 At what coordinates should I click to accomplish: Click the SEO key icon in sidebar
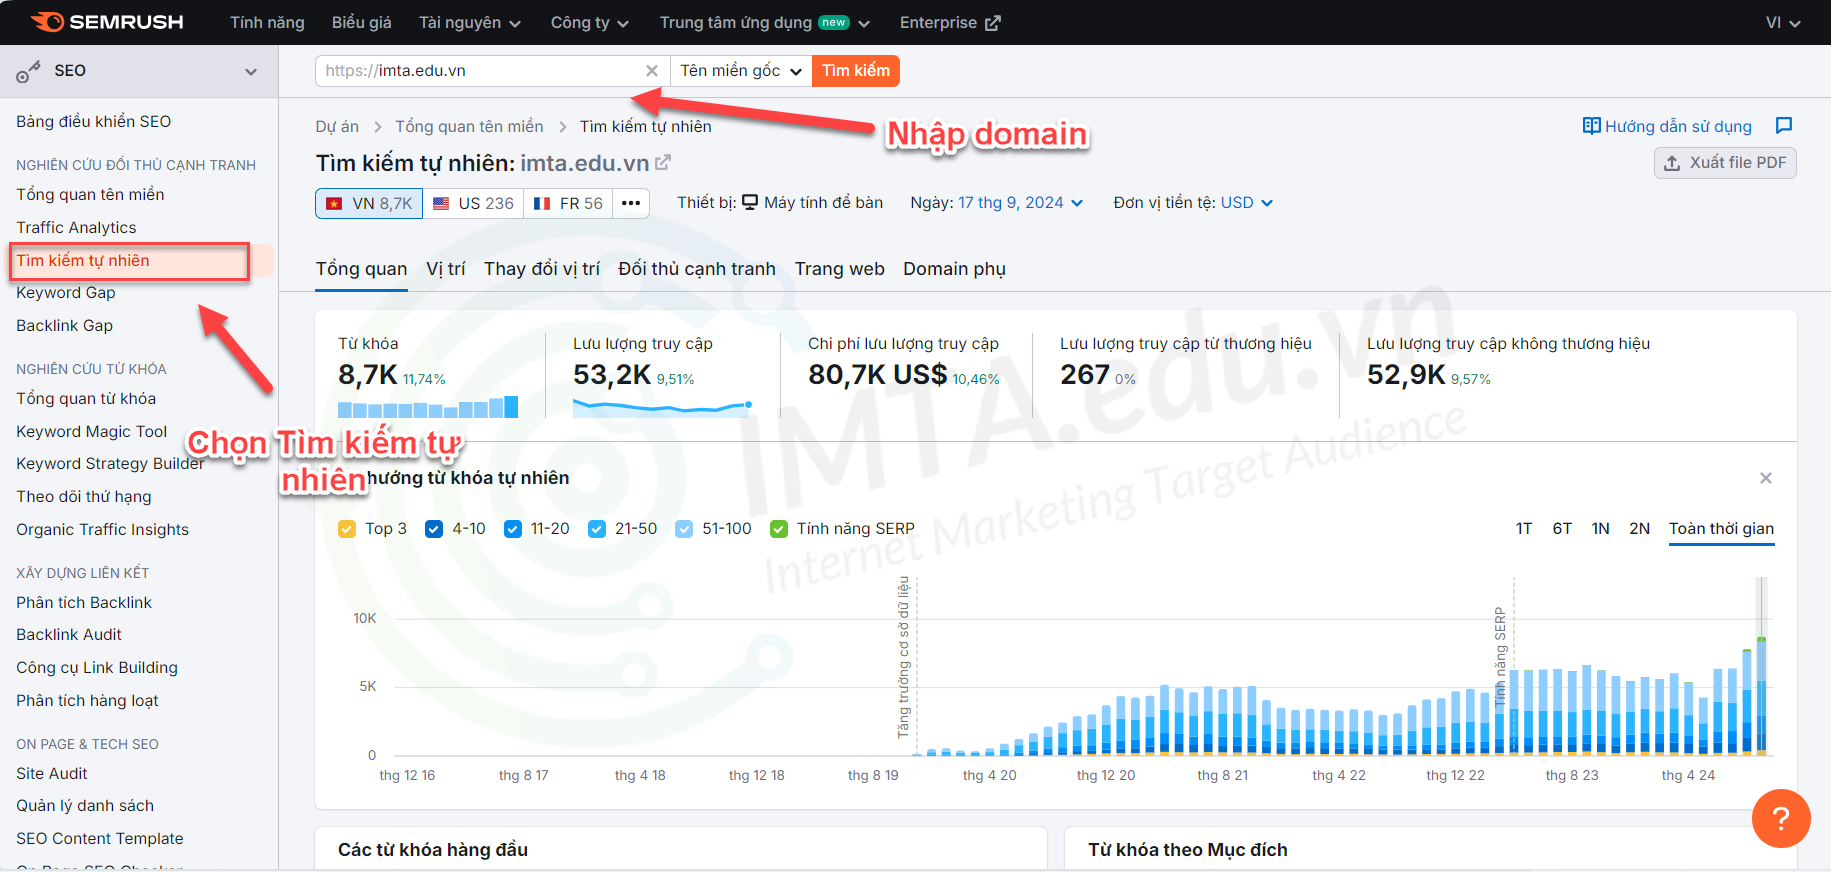coord(28,71)
